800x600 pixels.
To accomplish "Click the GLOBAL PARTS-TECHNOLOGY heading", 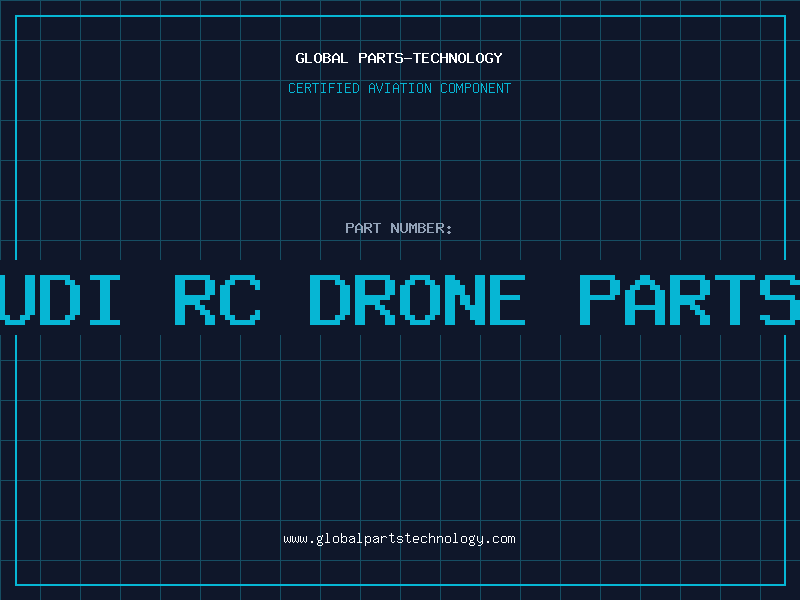I will coord(399,58).
